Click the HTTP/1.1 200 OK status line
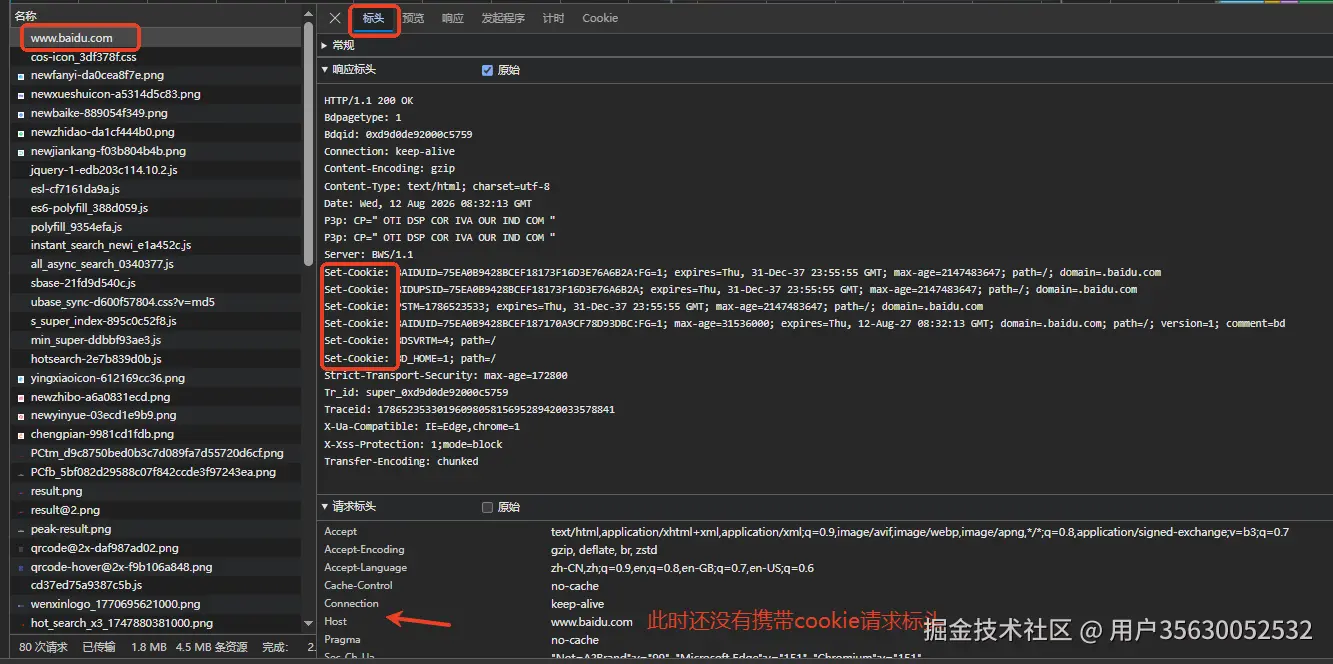The height and width of the screenshot is (664, 1333). tap(368, 101)
